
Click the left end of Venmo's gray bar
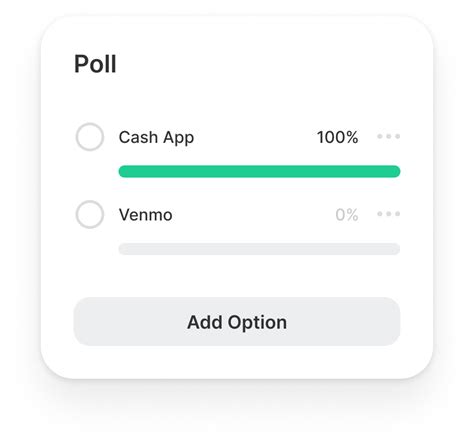124,249
